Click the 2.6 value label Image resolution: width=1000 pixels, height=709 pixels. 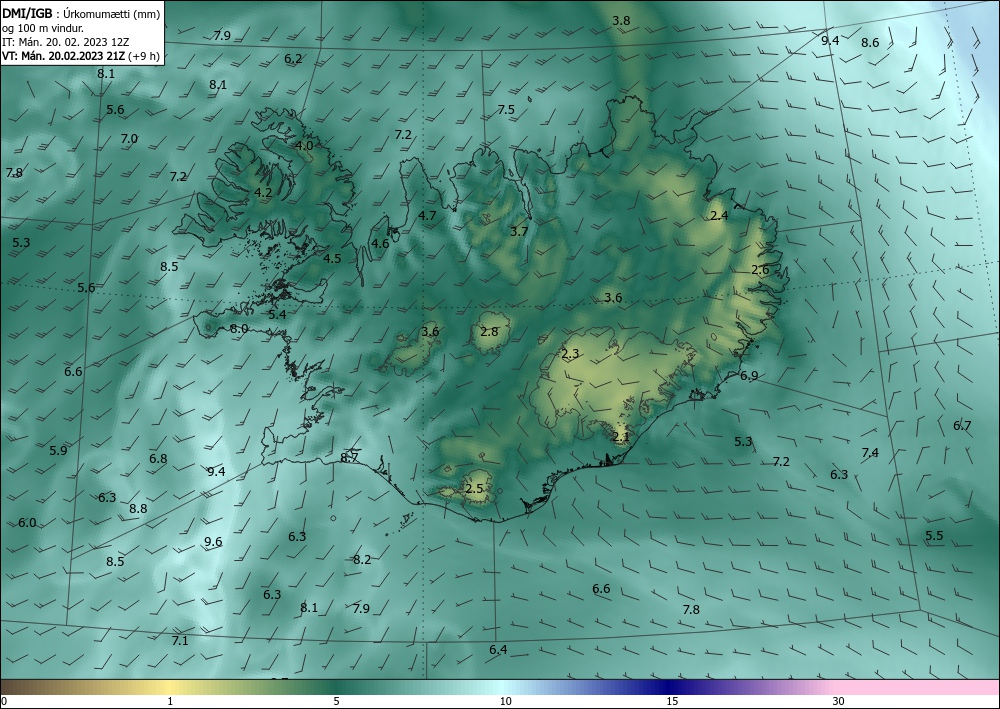pos(760,270)
